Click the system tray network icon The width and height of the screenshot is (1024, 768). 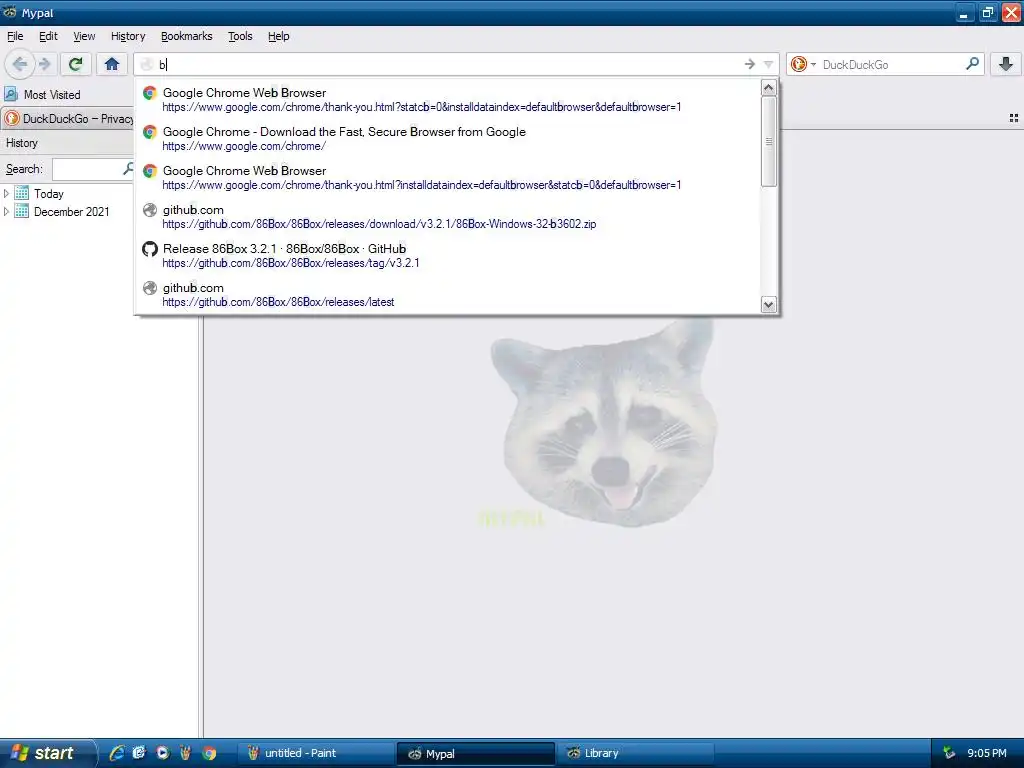[x=949, y=753]
